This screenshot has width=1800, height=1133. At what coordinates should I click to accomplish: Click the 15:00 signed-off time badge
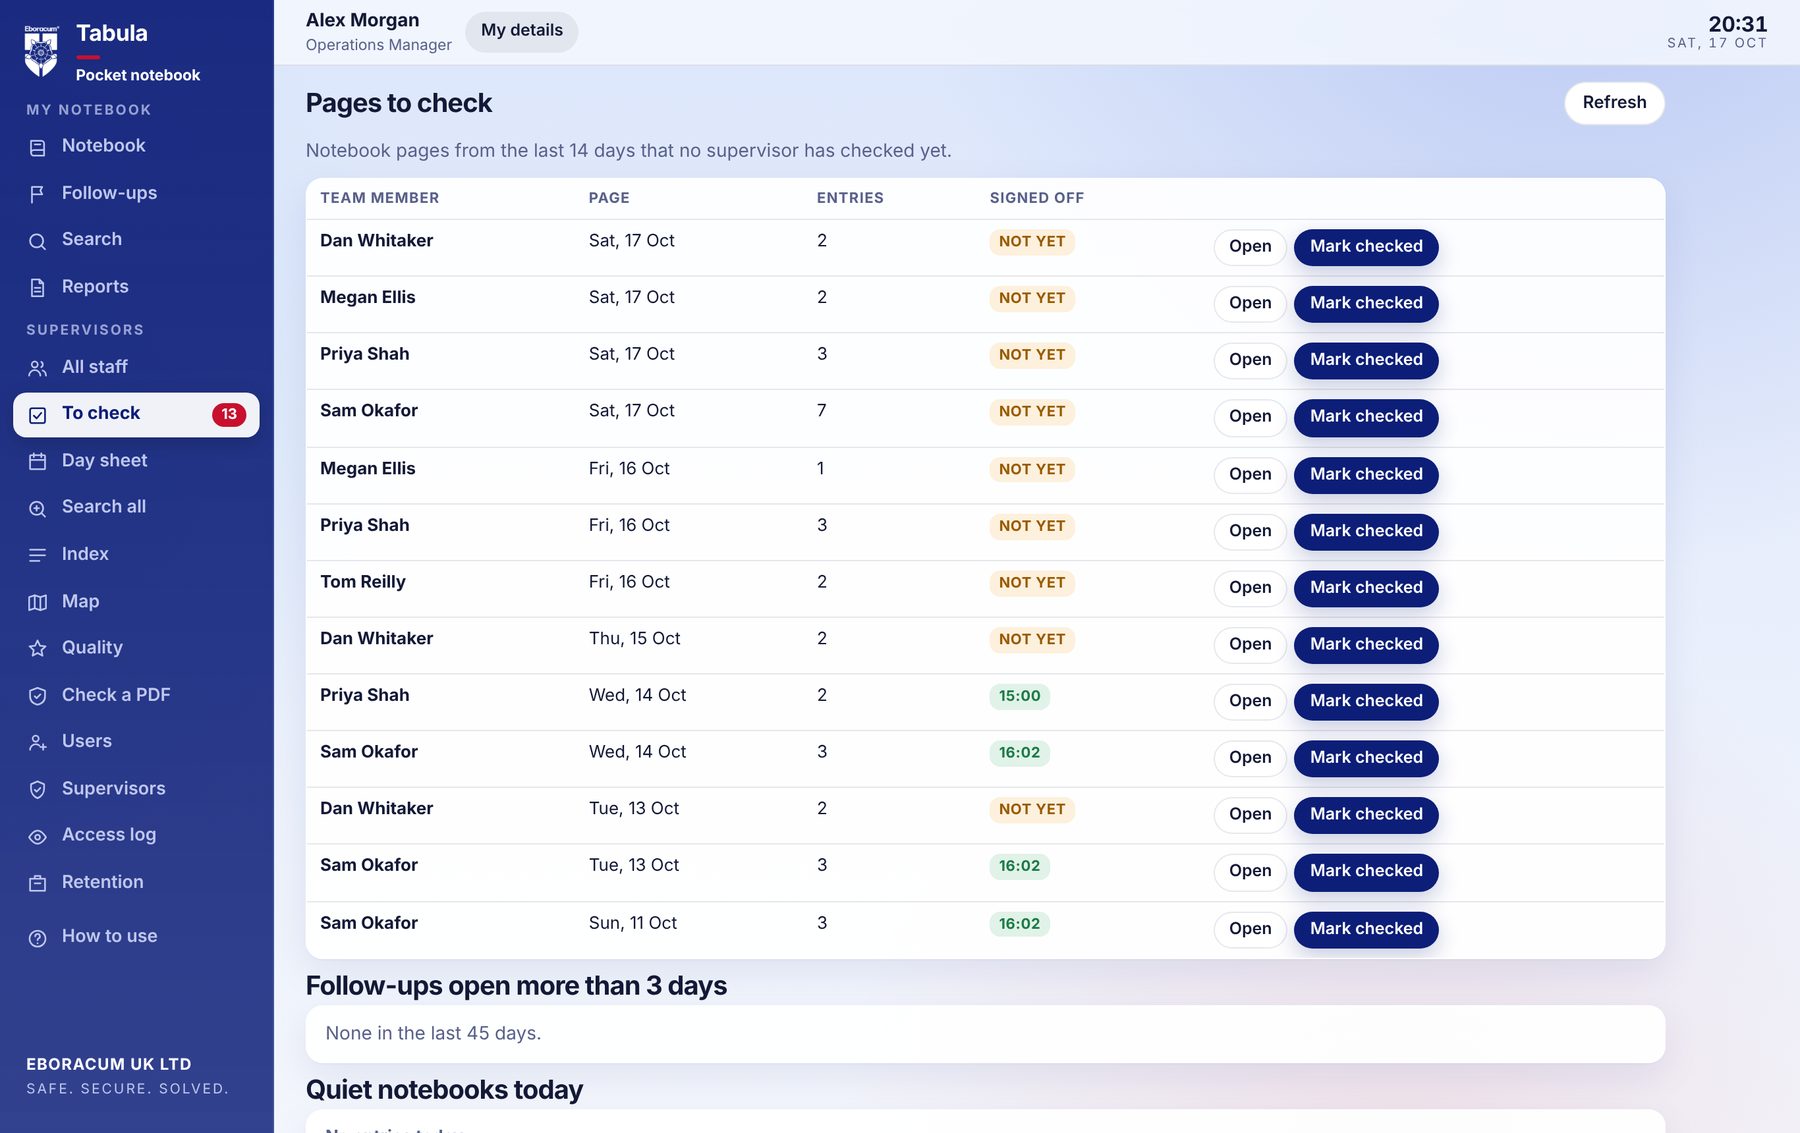(1019, 696)
